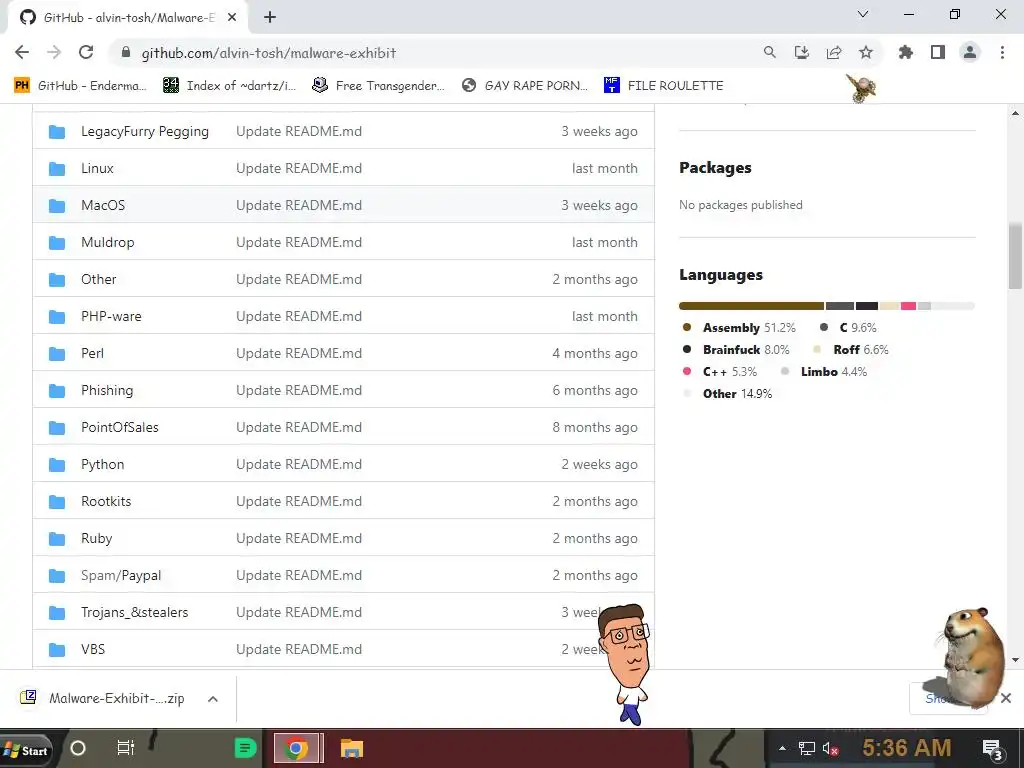The width and height of the screenshot is (1024, 768).
Task: Expand the download item options chevron
Action: click(x=212, y=699)
